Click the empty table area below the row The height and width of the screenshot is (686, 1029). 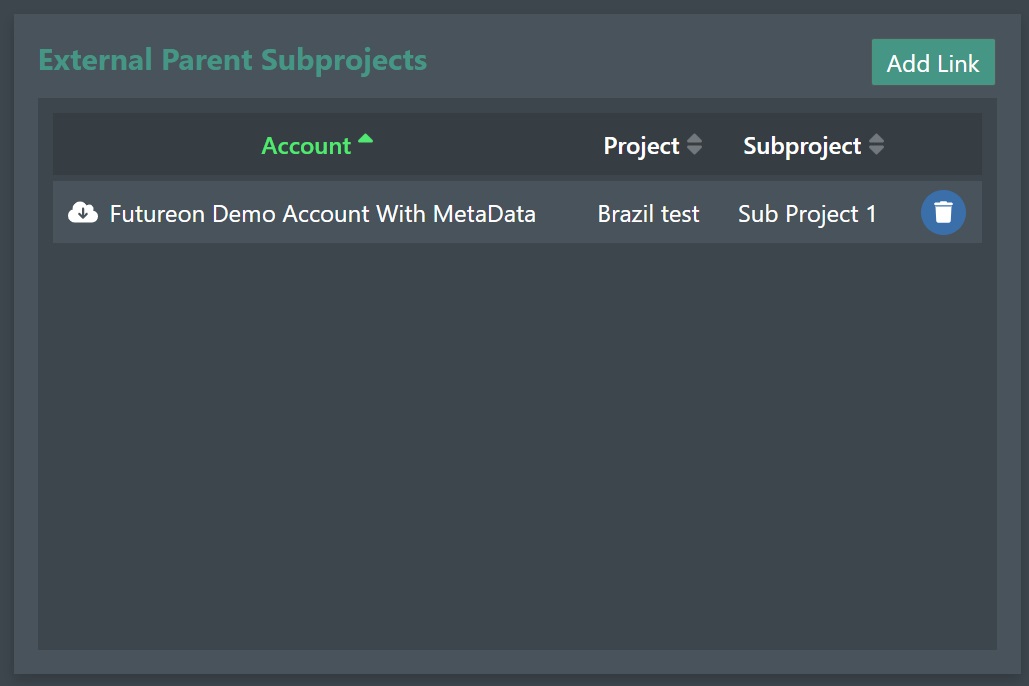click(x=517, y=440)
